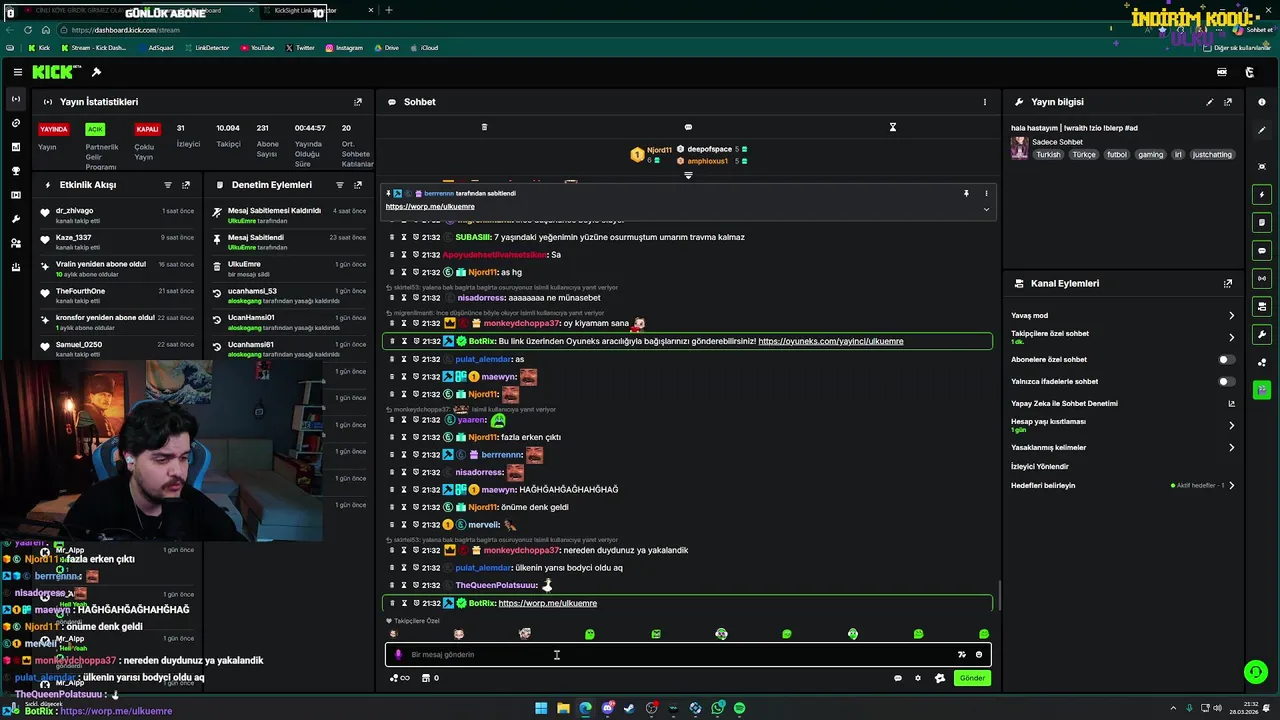
Task: Open the Instagram bookmark
Action: point(344,48)
